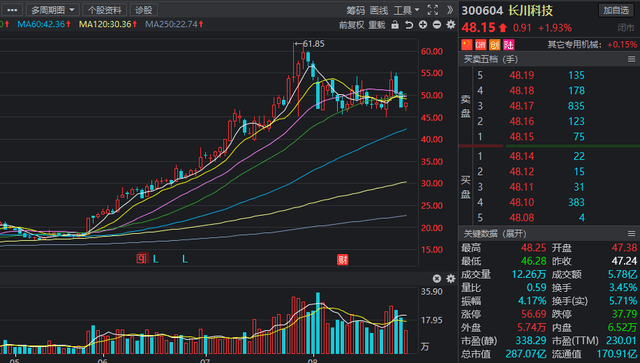Select sell level 5 price 48.19

point(522,75)
